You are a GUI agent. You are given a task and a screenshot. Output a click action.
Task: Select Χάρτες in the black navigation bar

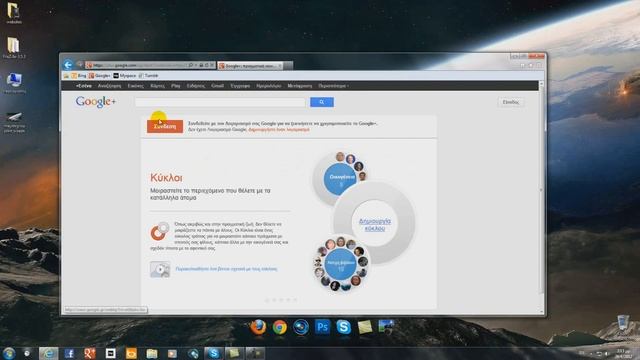pyautogui.click(x=157, y=86)
